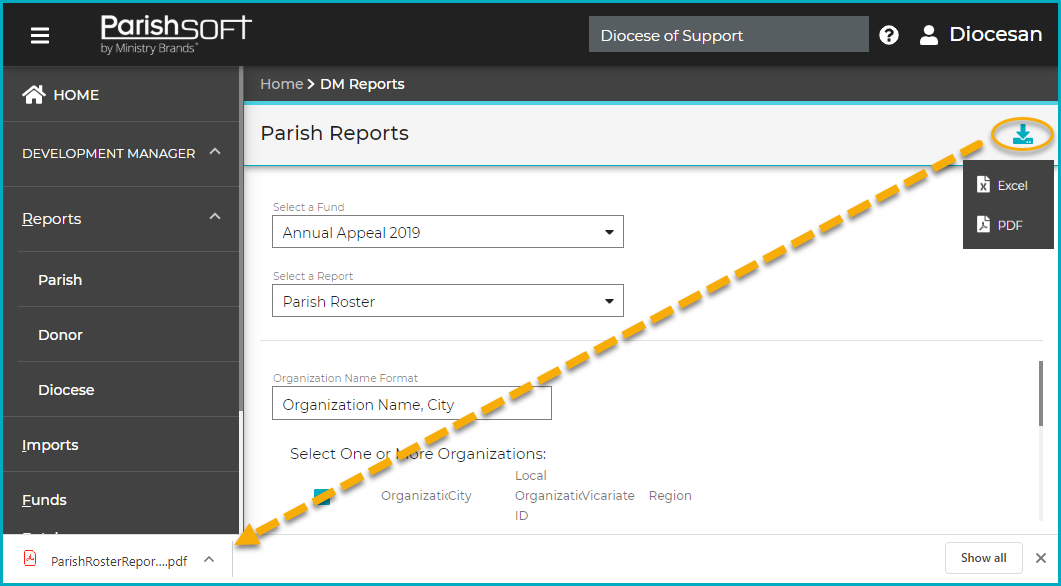The image size is (1061, 586).
Task: Open the hamburger navigation menu
Action: coord(40,35)
